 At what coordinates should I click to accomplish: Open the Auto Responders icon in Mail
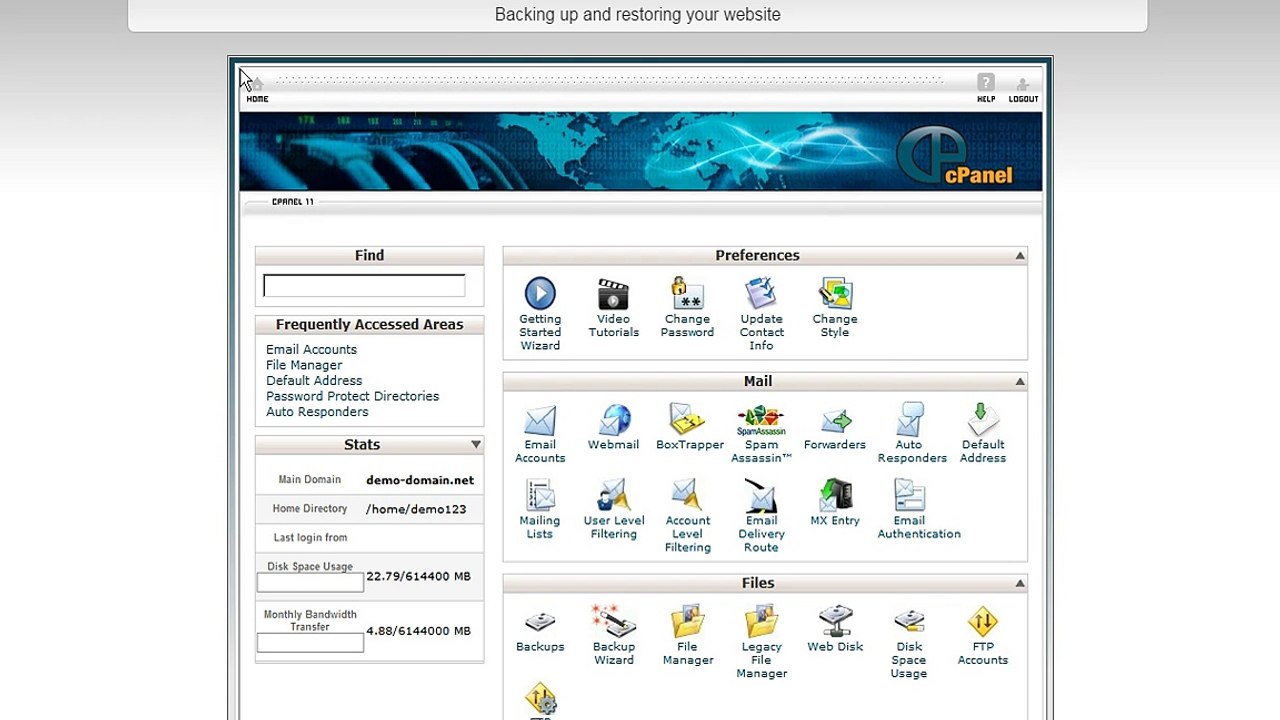[910, 420]
